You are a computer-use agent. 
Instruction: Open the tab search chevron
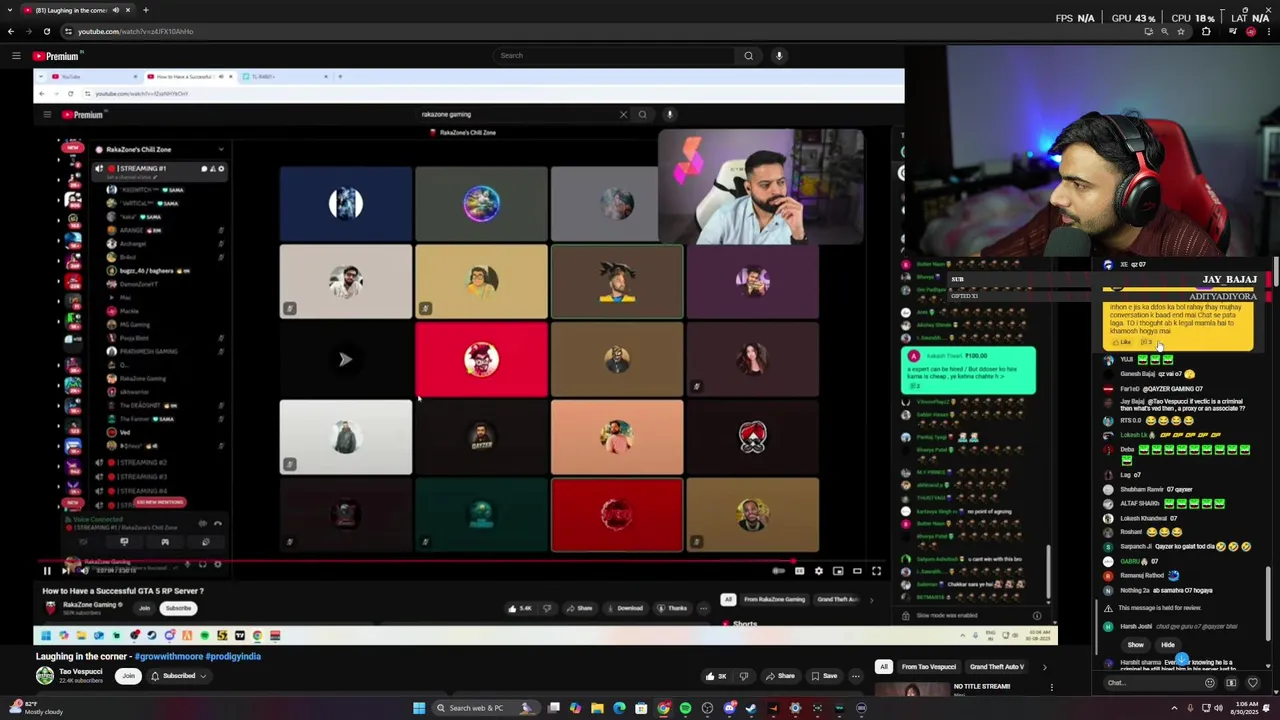click(9, 10)
